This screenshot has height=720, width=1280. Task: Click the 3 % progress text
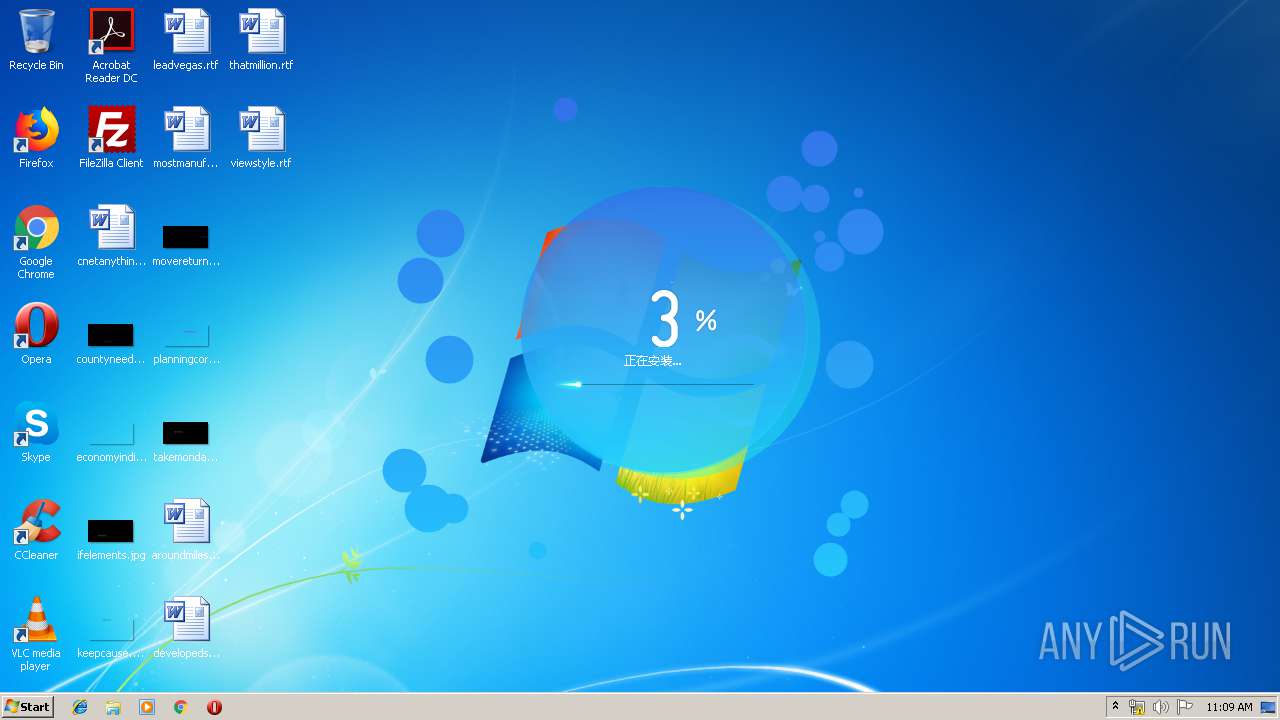pos(683,320)
